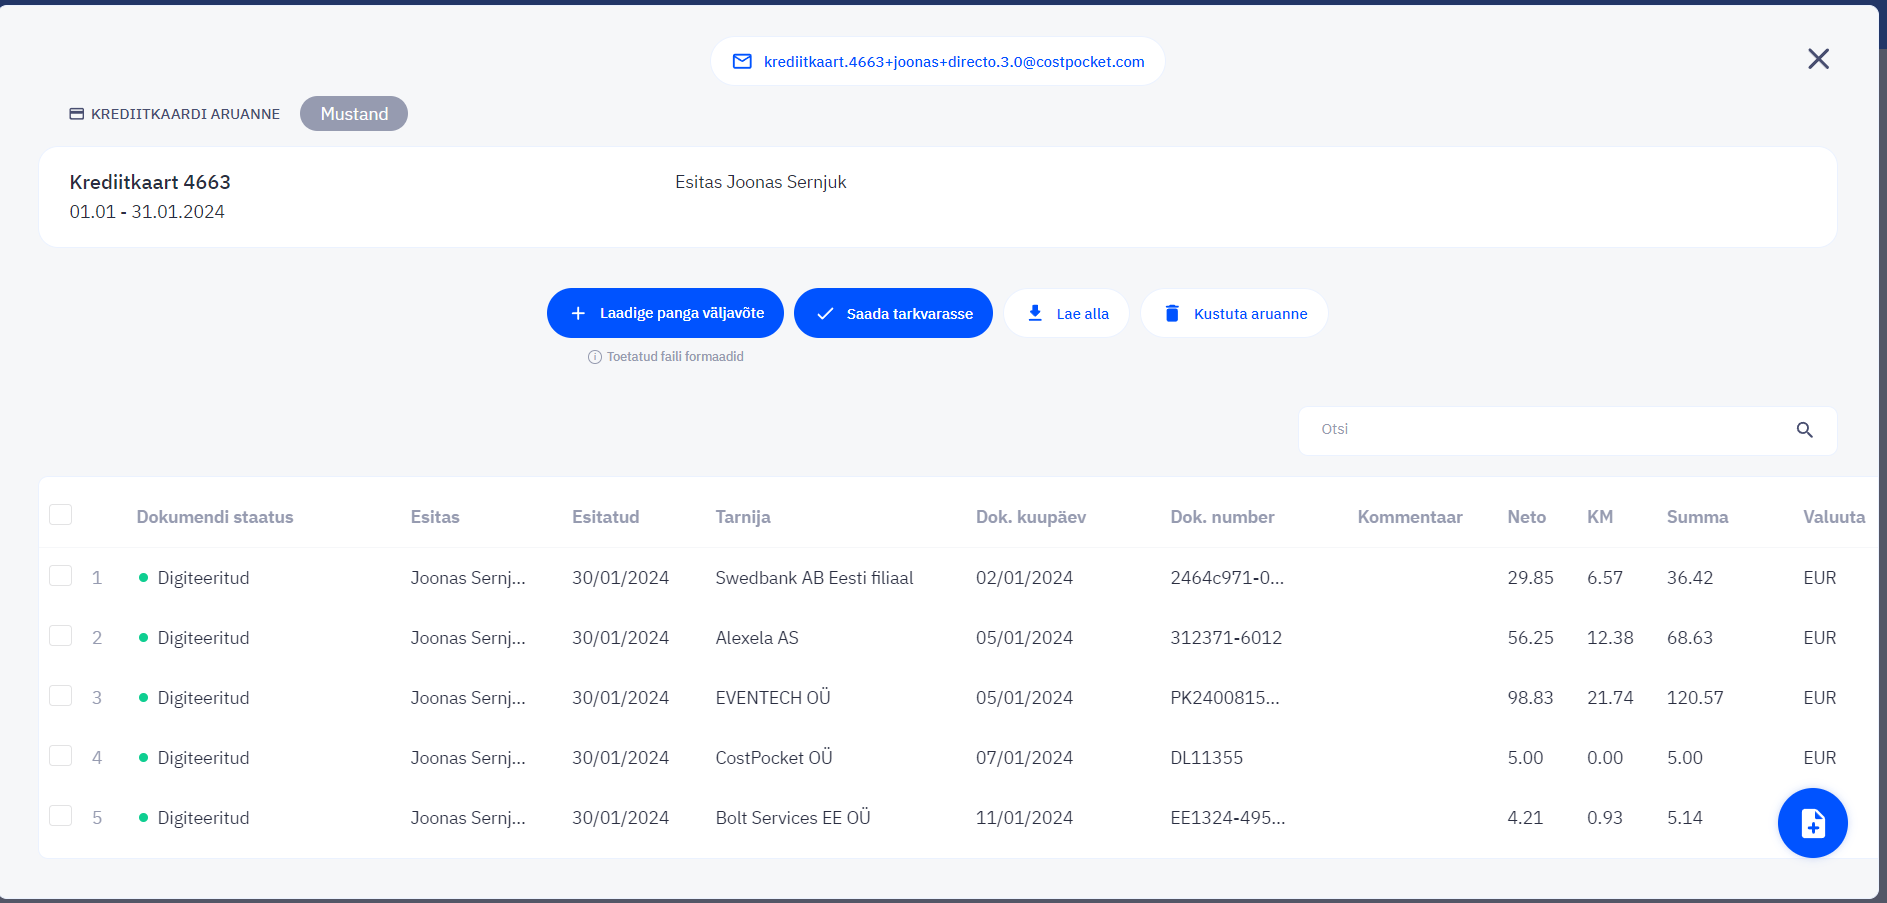Click EVENTECH OÜ supplier cell
This screenshot has width=1887, height=903.
(773, 698)
